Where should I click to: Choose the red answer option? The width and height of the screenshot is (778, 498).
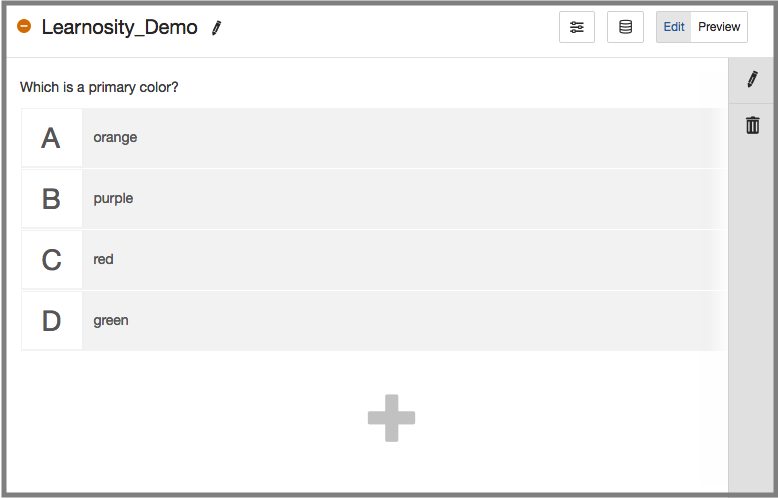(x=104, y=260)
